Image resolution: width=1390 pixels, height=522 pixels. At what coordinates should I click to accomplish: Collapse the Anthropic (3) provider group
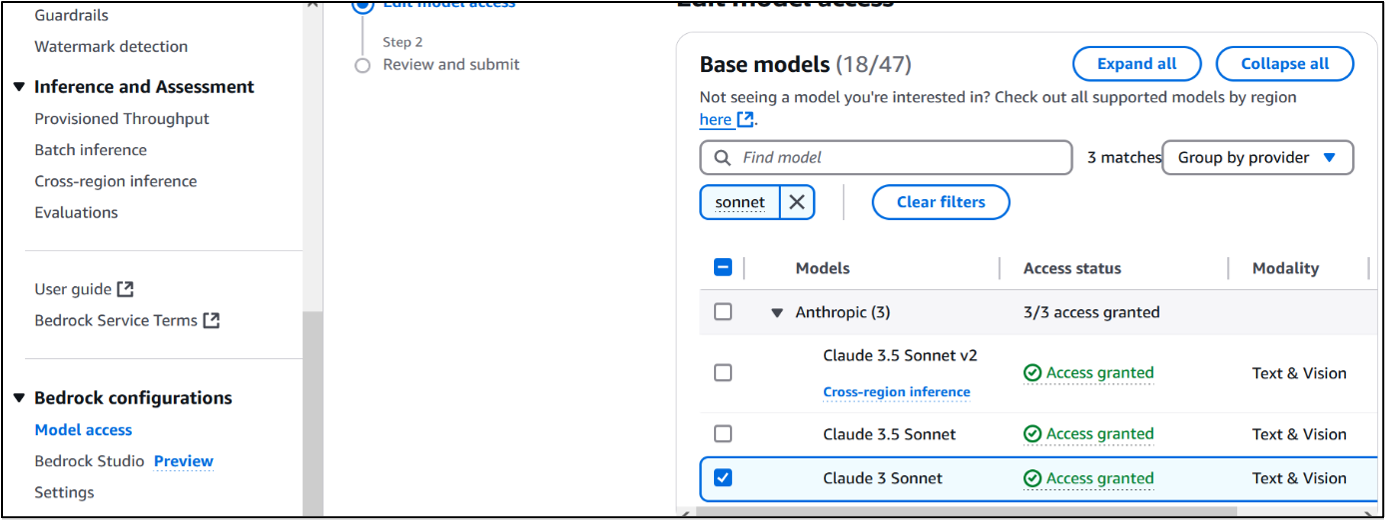click(x=777, y=313)
